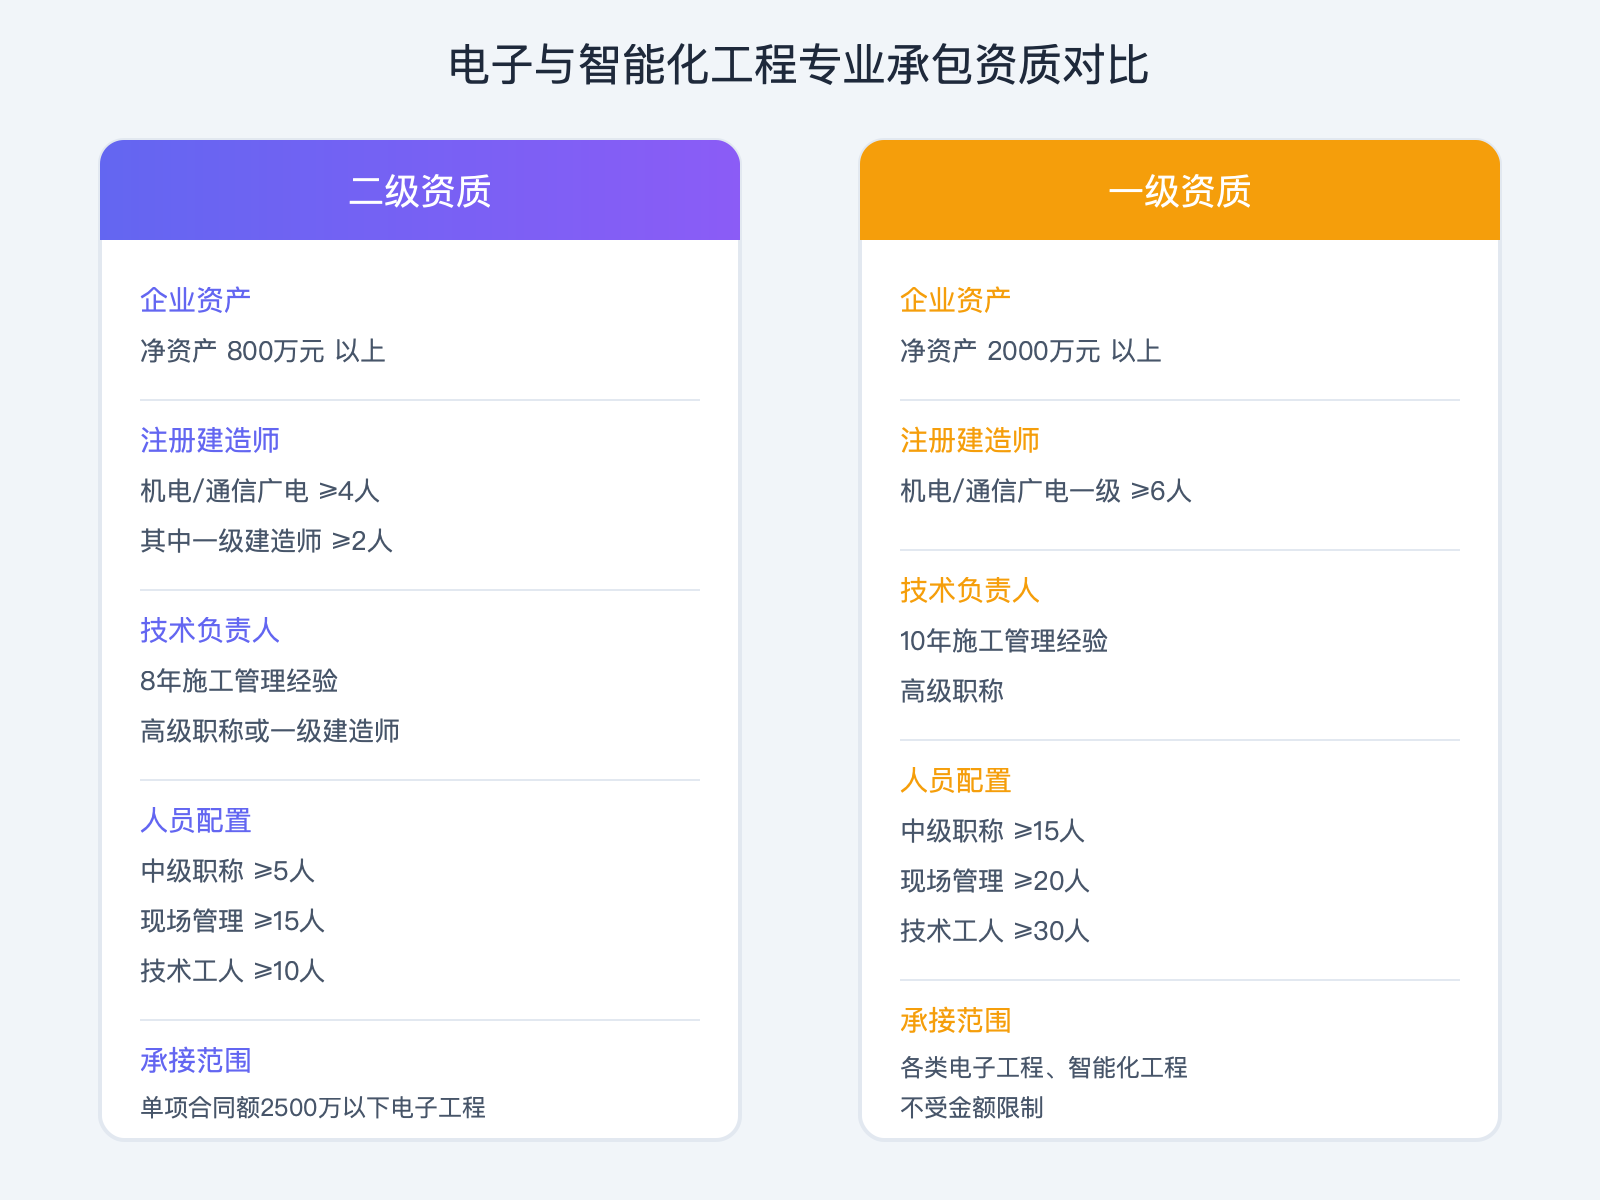Screen dimensions: 1600x1200
Task: Click the 技术负责人 heading on the purple card
Action: click(x=210, y=631)
